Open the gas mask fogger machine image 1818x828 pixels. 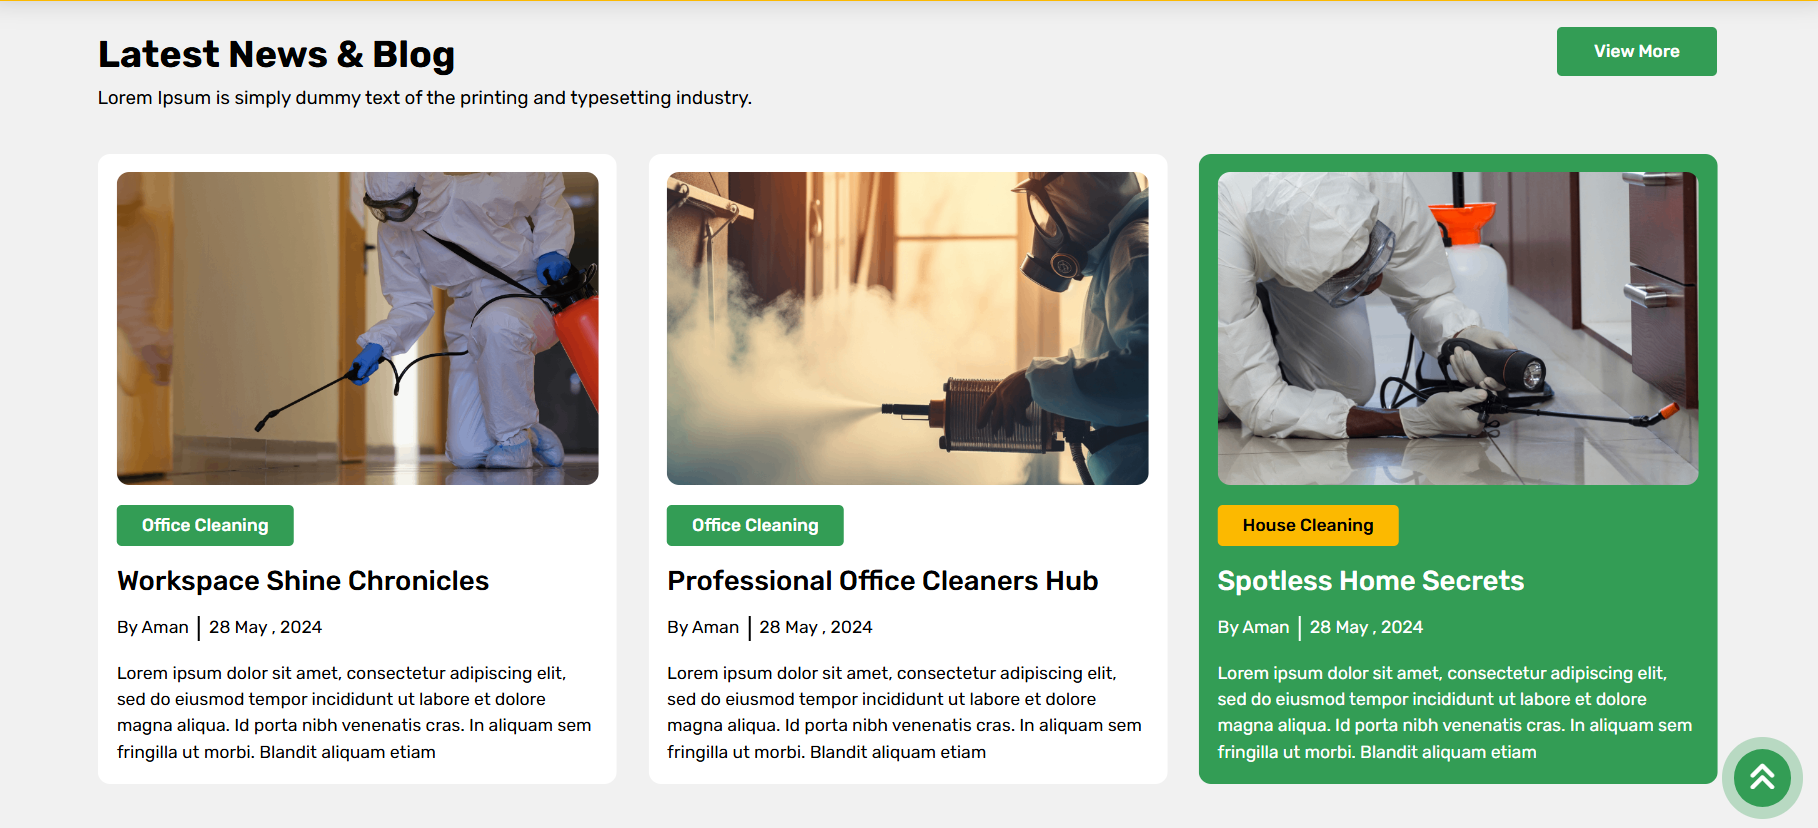[907, 328]
